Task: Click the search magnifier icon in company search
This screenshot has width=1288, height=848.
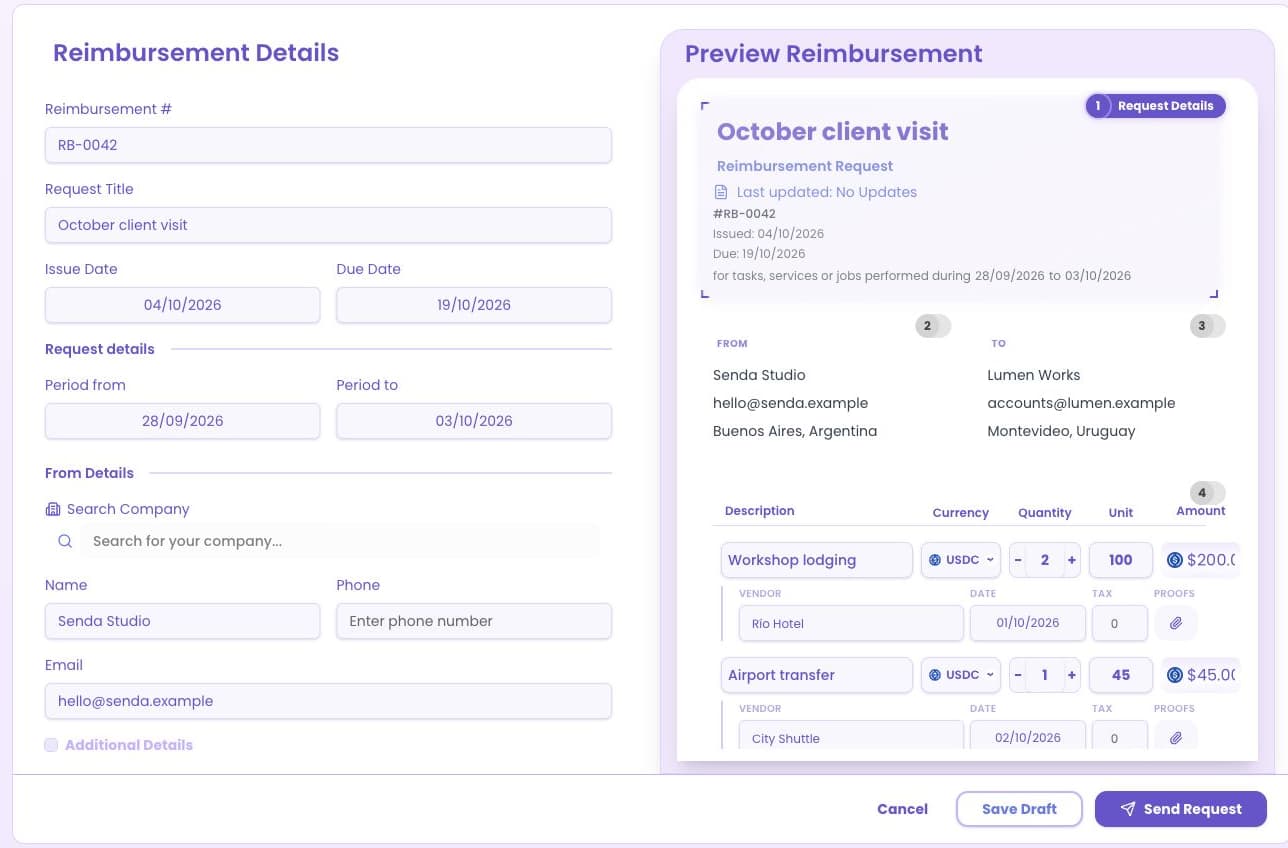Action: pyautogui.click(x=65, y=541)
